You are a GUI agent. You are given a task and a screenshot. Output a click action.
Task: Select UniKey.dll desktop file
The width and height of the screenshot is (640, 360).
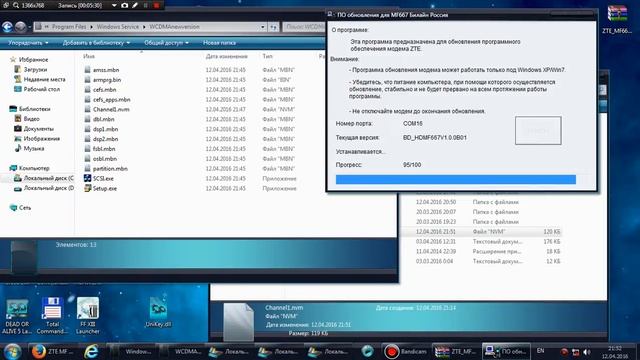pos(158,312)
